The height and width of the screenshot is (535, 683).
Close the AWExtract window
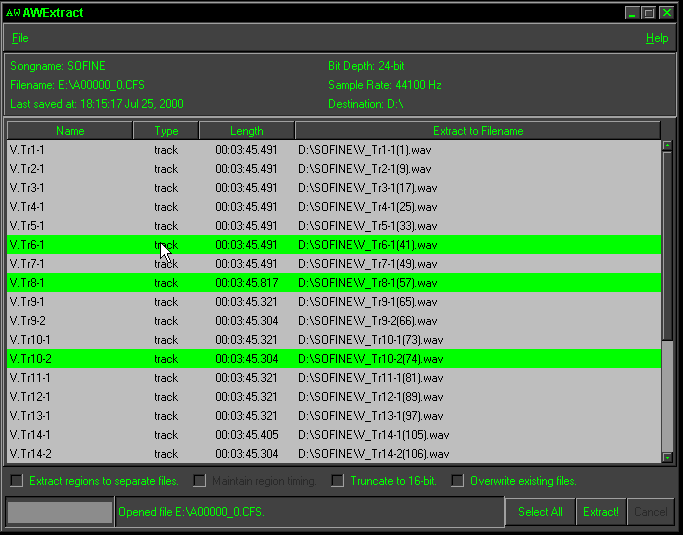666,13
